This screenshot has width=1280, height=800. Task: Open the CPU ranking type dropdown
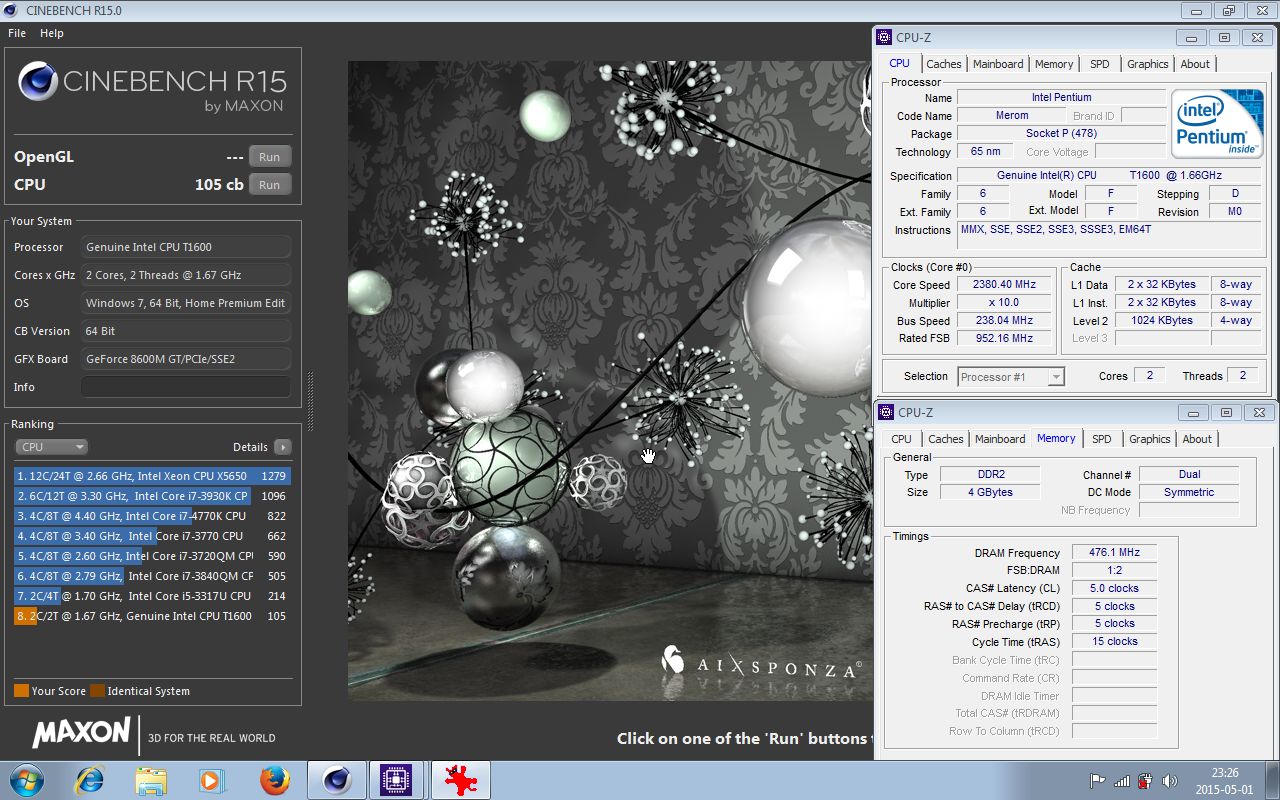(x=51, y=447)
